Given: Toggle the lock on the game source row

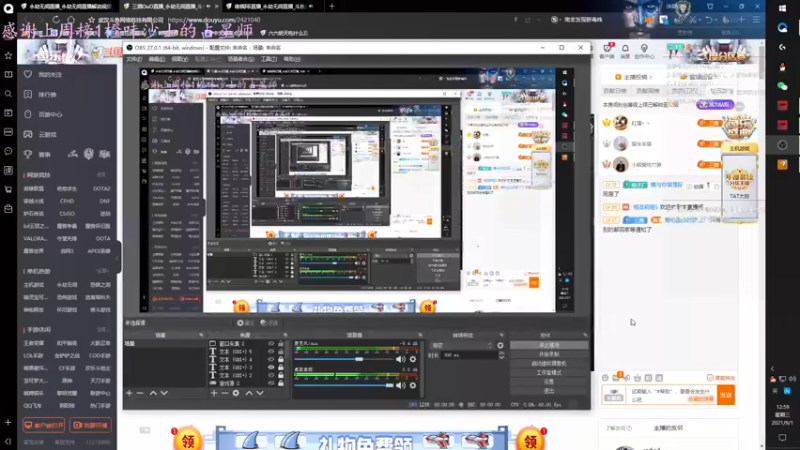Looking at the screenshot, I should tap(281, 383).
